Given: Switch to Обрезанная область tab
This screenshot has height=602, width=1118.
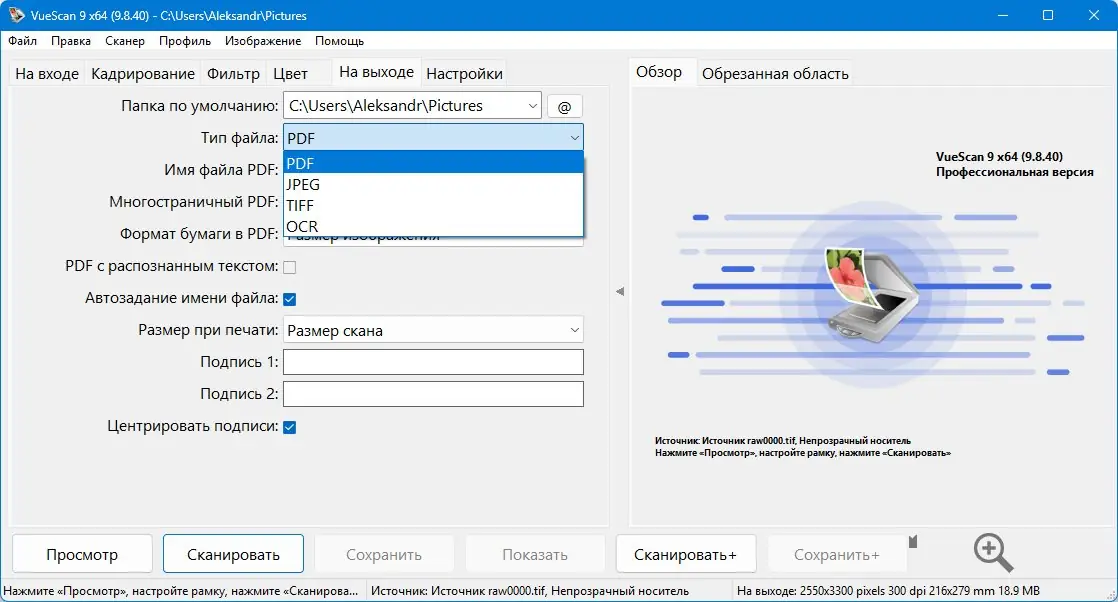Looking at the screenshot, I should (775, 73).
